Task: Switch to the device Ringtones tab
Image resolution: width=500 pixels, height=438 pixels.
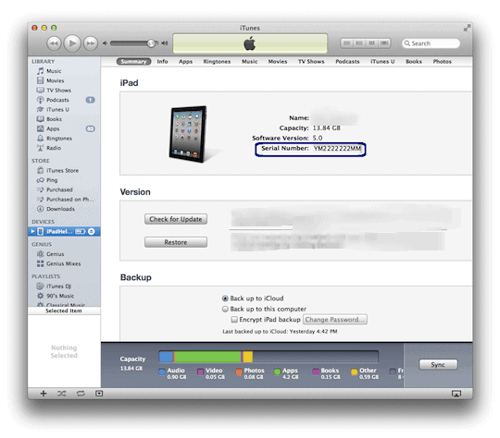Action: 217,62
